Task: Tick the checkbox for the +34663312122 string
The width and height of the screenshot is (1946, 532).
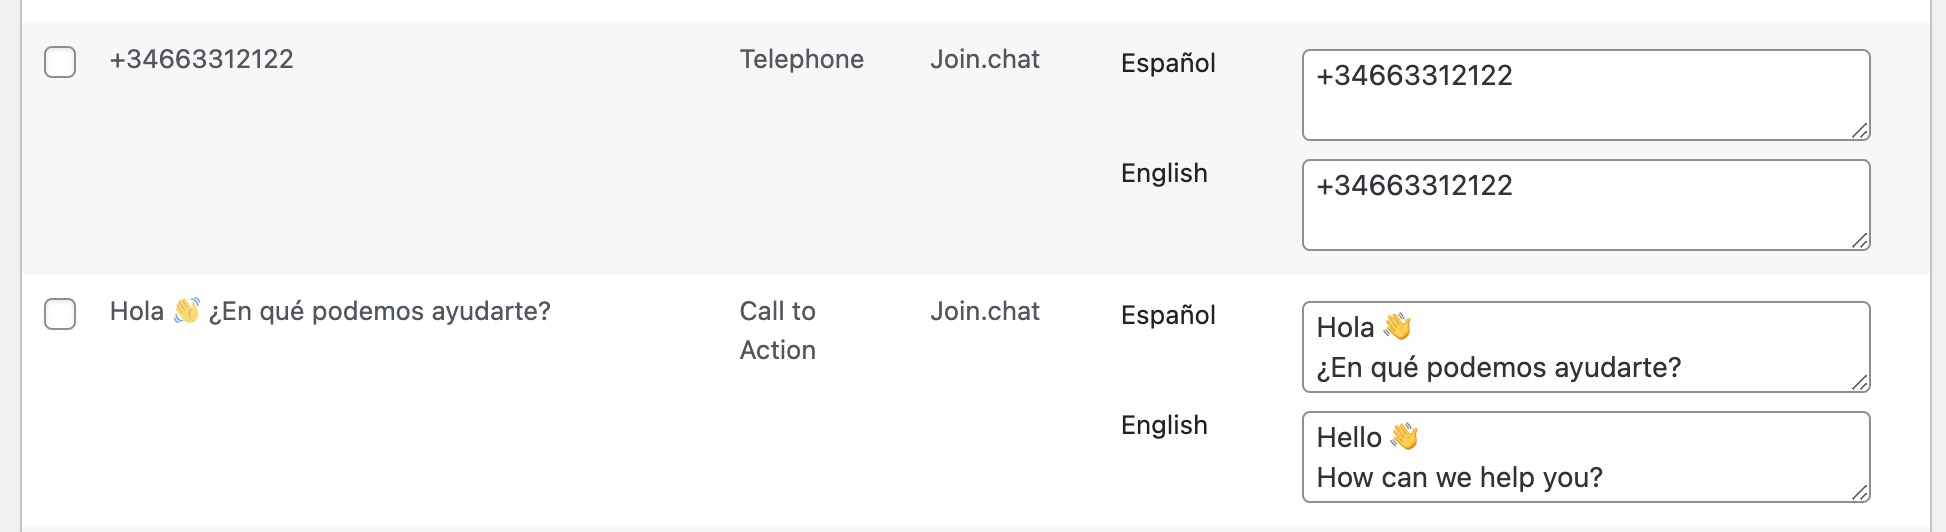Action: tap(60, 61)
